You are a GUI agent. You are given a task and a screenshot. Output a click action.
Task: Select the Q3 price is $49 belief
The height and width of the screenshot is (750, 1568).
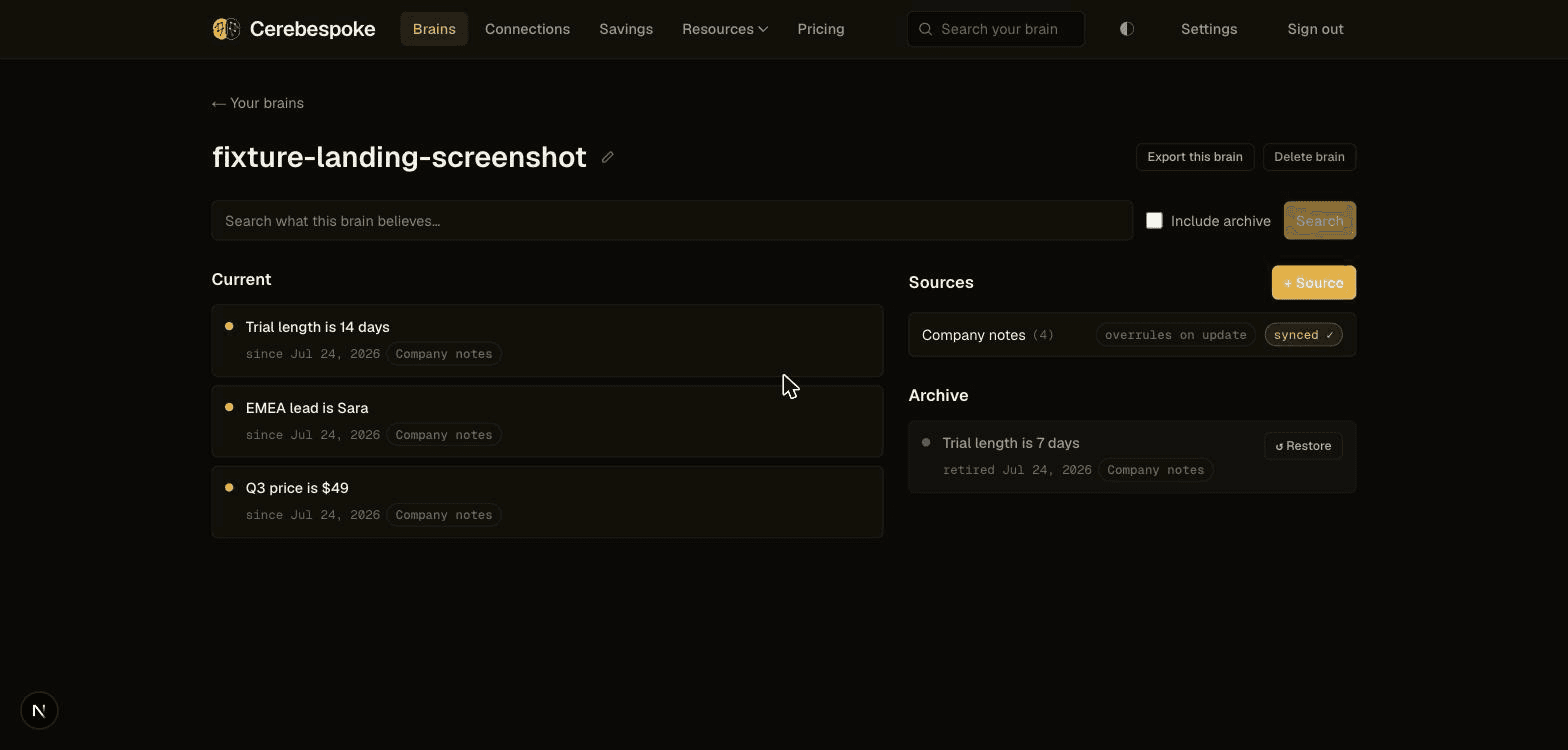coord(547,502)
